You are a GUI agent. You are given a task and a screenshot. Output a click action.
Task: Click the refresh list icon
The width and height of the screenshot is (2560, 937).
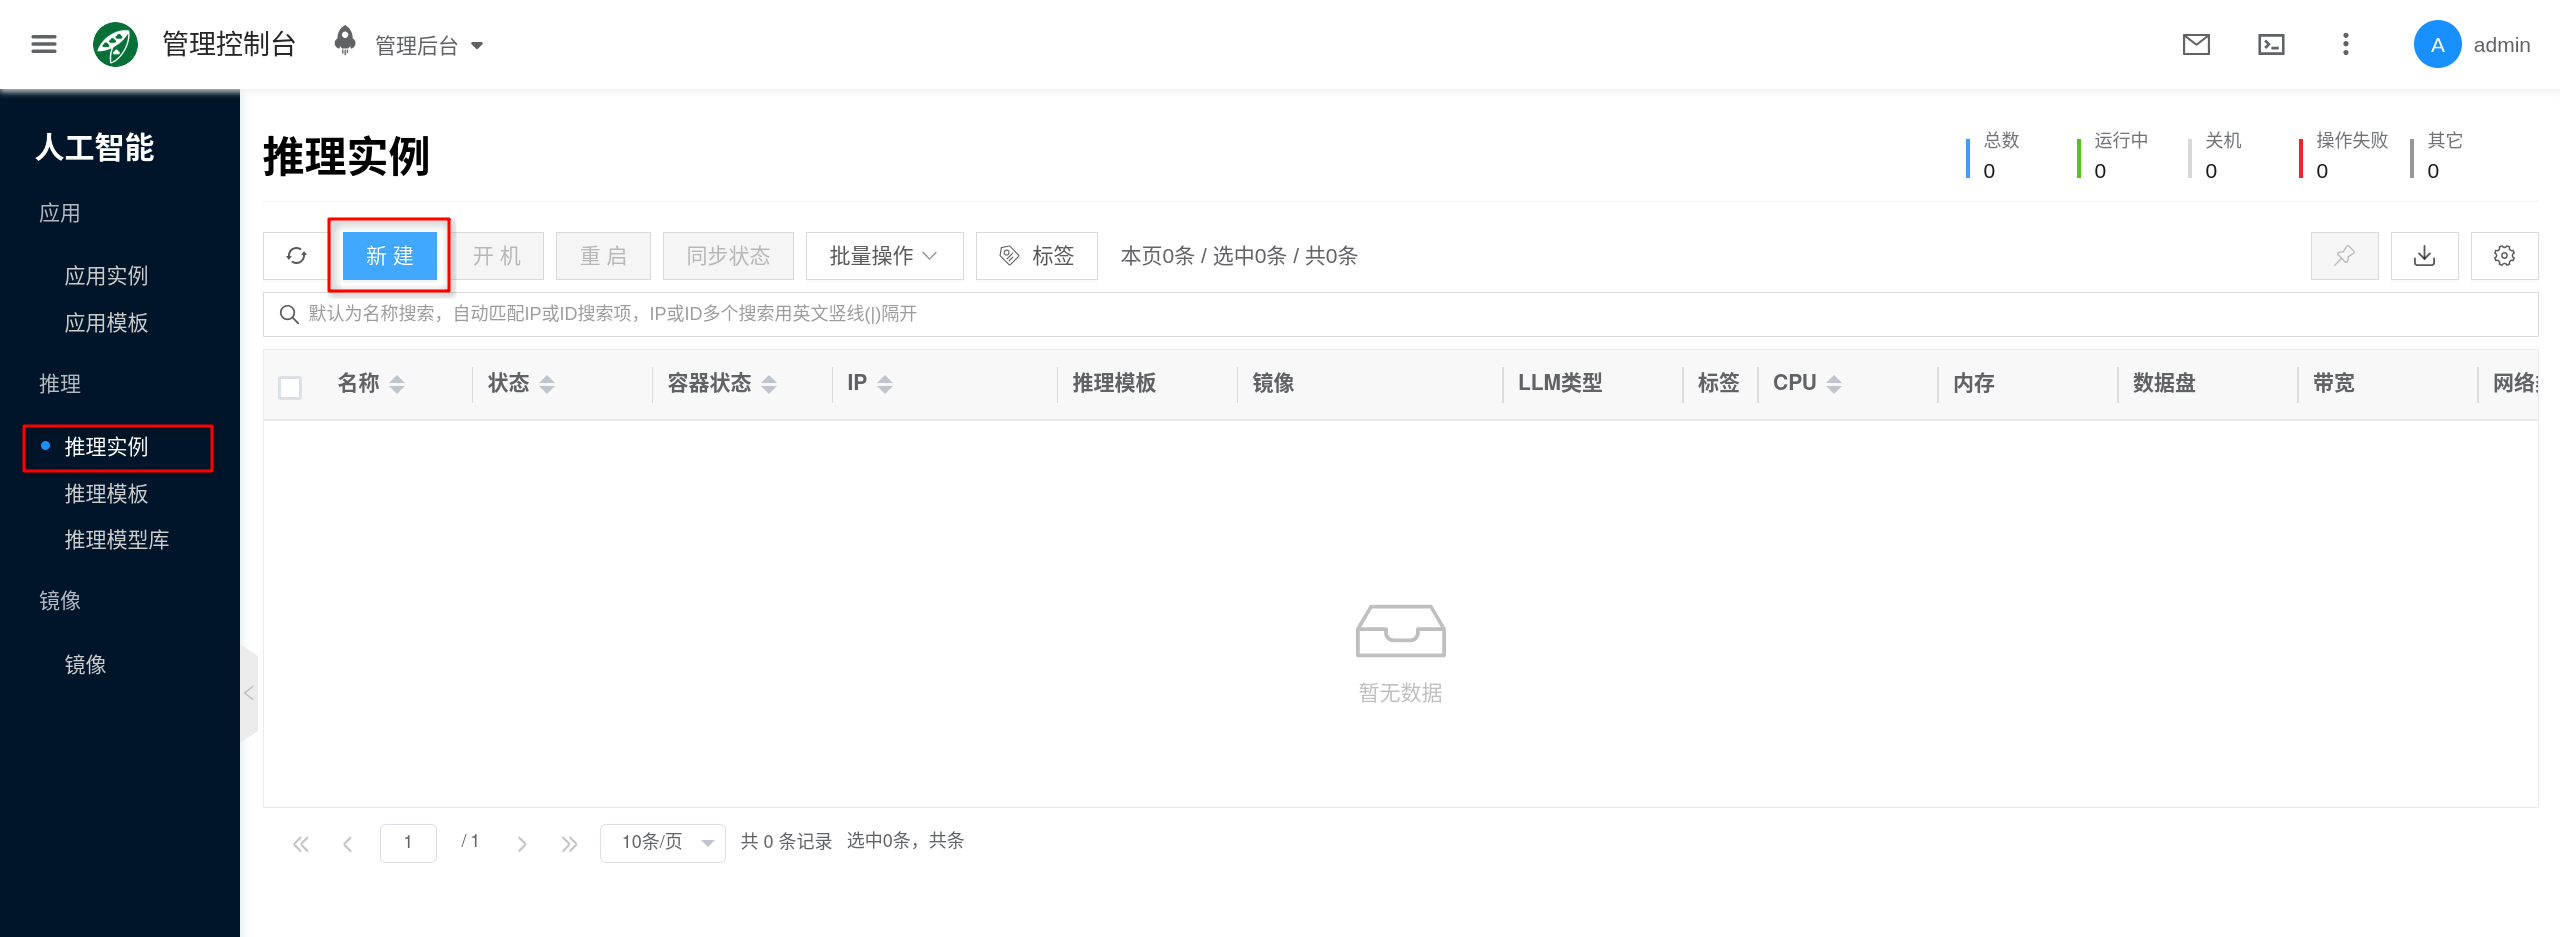296,256
